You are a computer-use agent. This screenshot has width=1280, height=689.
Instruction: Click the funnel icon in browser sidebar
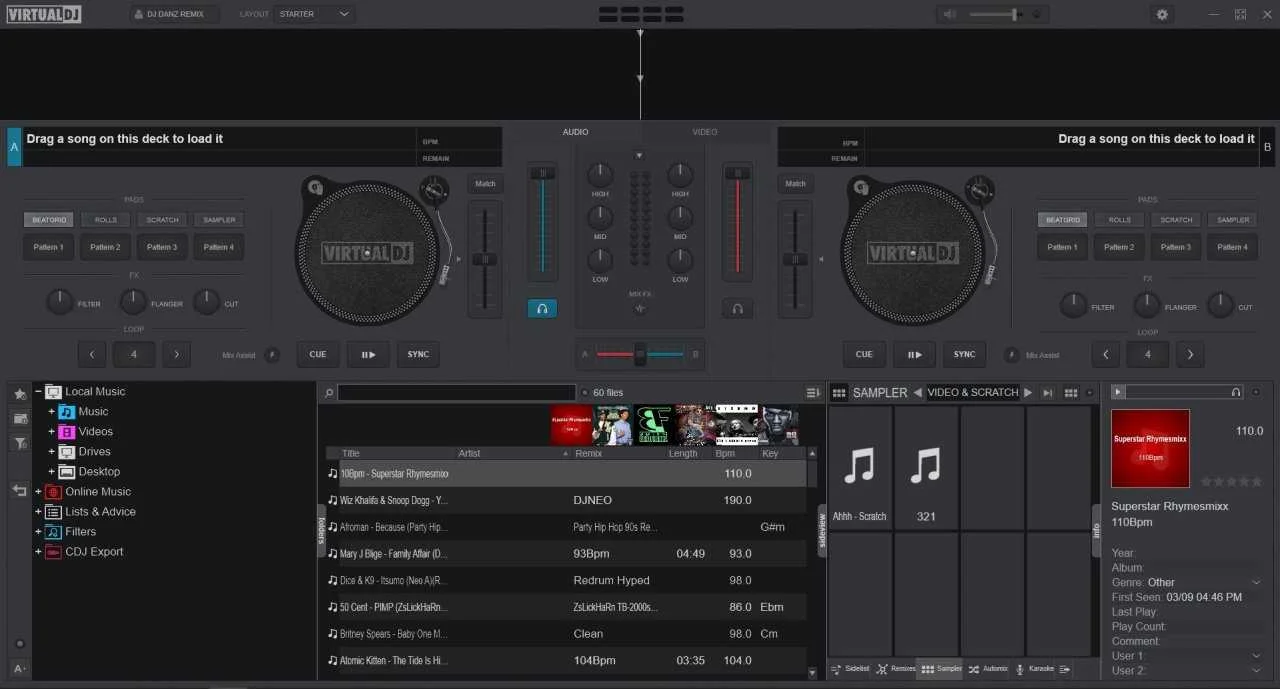(20, 443)
